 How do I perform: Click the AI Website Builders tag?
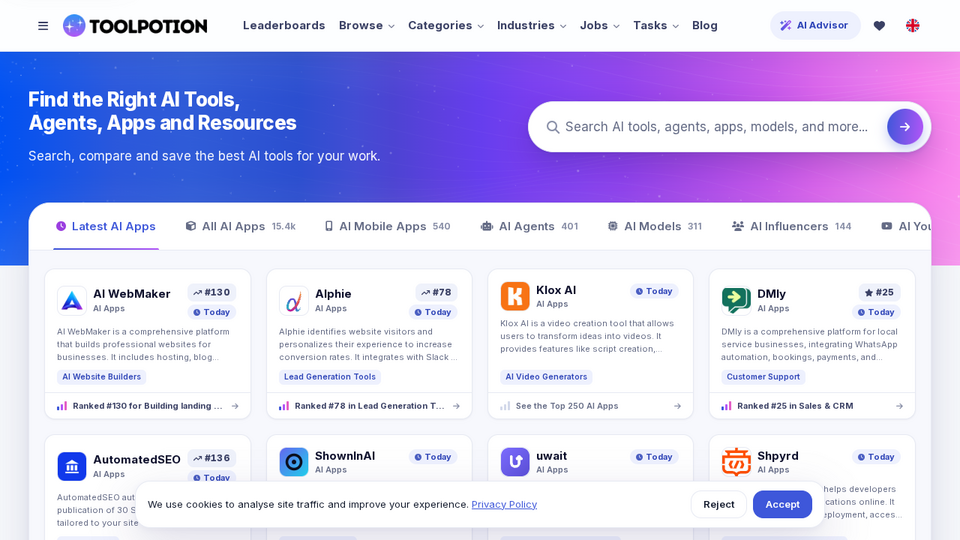102,377
